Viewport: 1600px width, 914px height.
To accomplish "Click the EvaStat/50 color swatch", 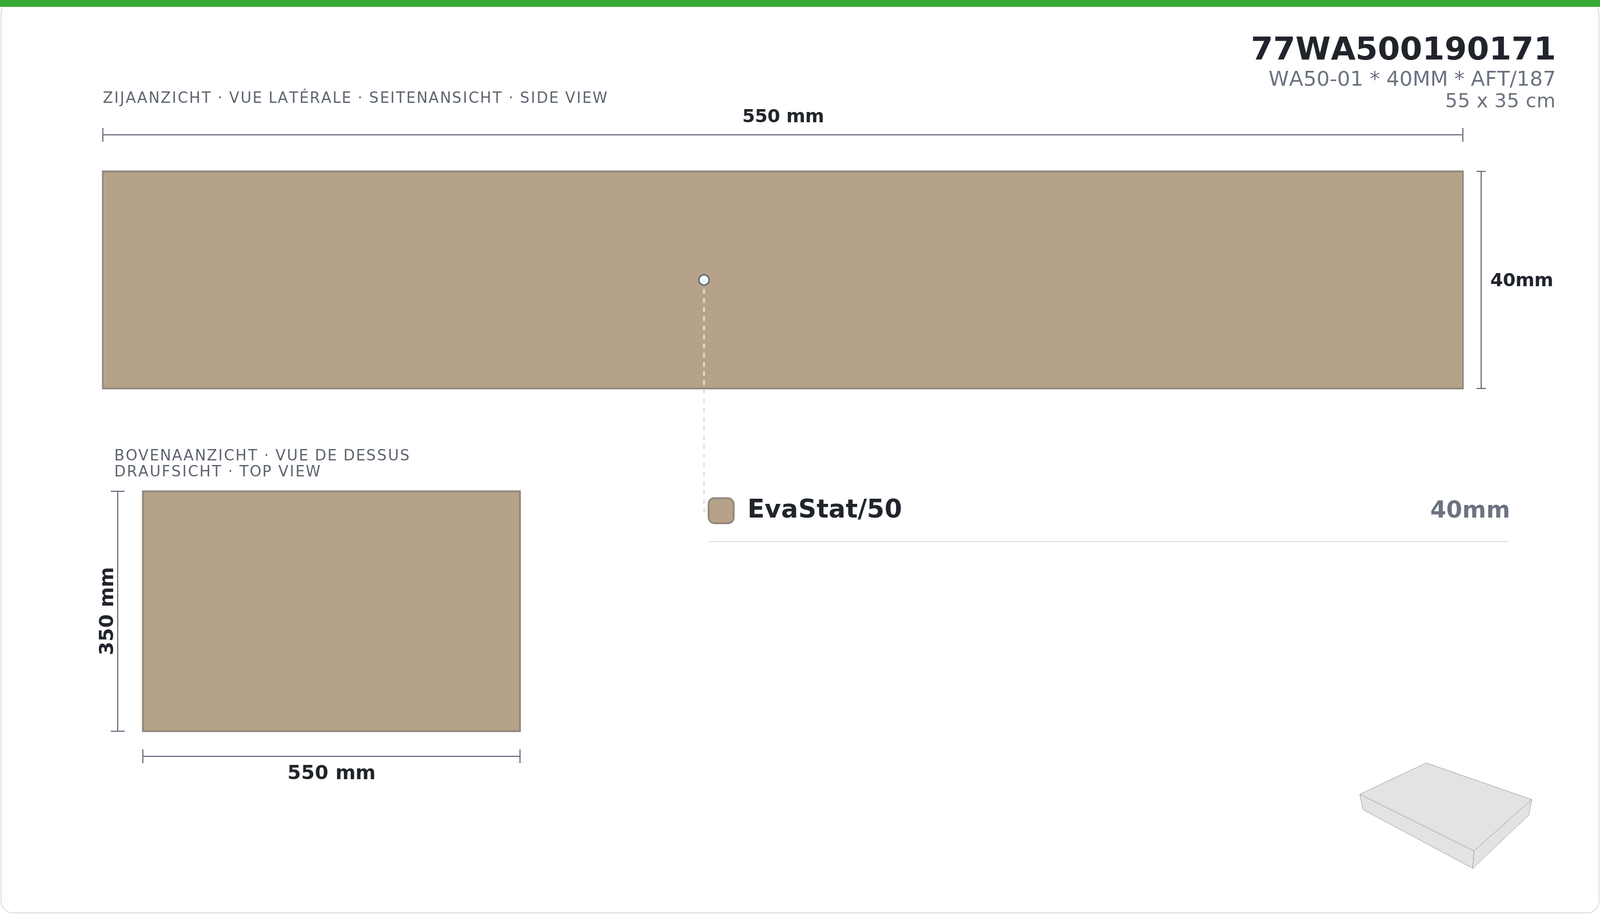I will pyautogui.click(x=721, y=510).
